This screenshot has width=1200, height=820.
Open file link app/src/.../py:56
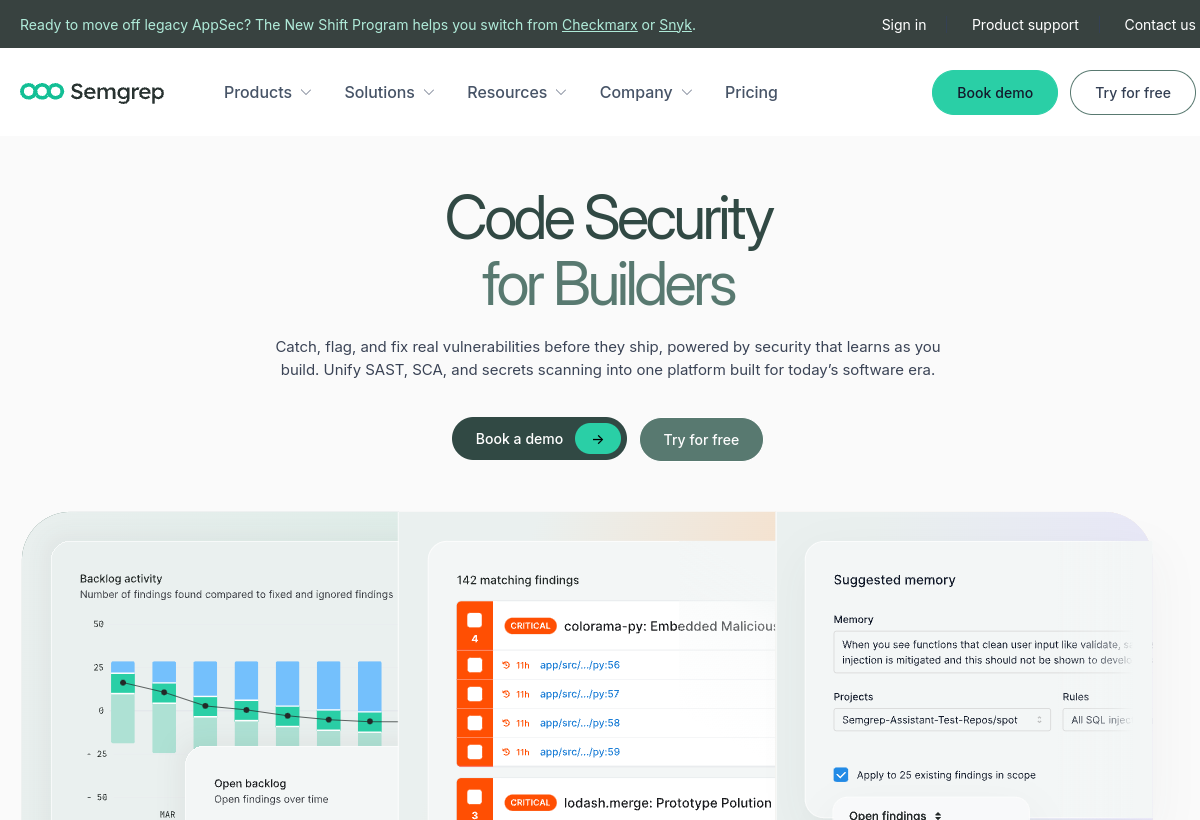click(x=580, y=665)
